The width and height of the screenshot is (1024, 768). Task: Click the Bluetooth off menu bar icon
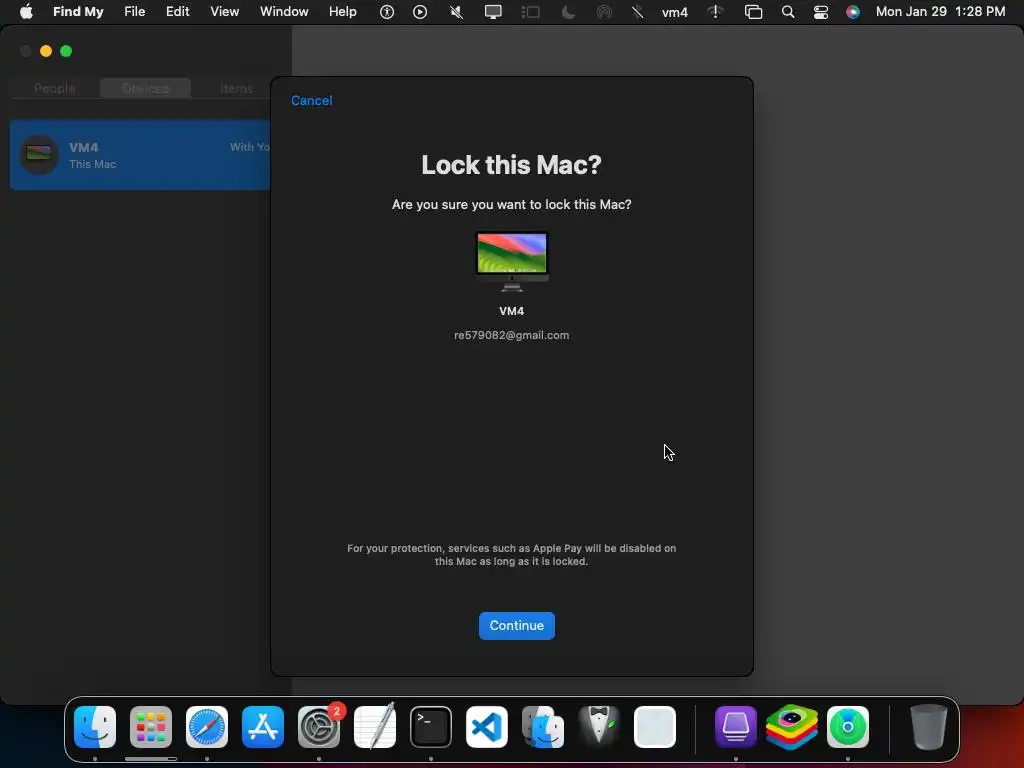point(637,12)
